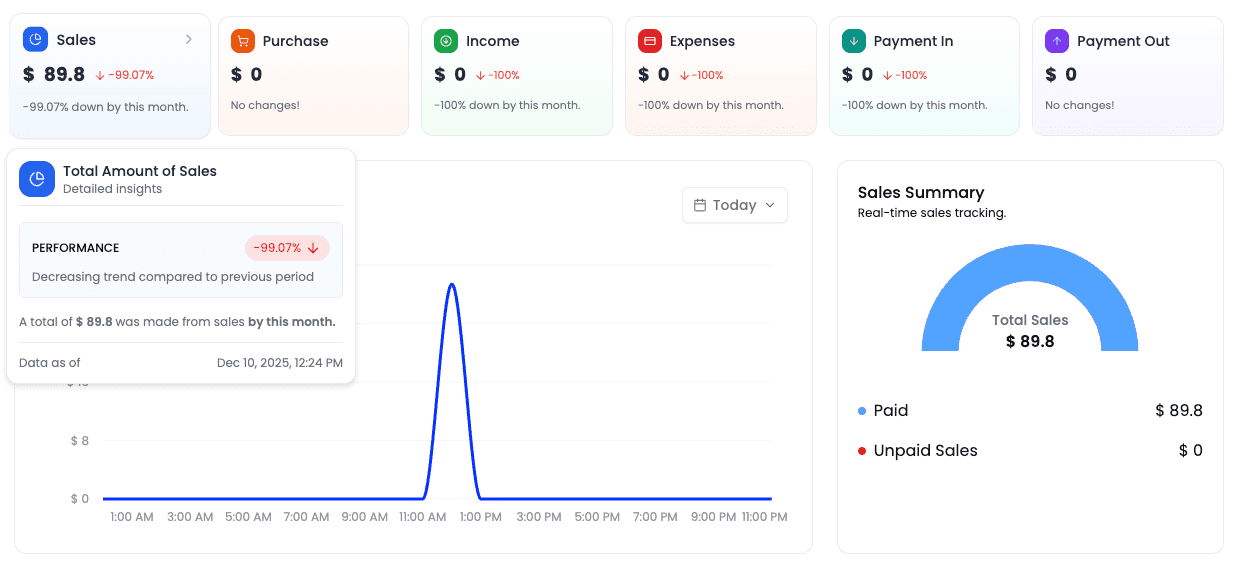Click the calendar icon in Today selector
The image size is (1238, 569).
700,205
